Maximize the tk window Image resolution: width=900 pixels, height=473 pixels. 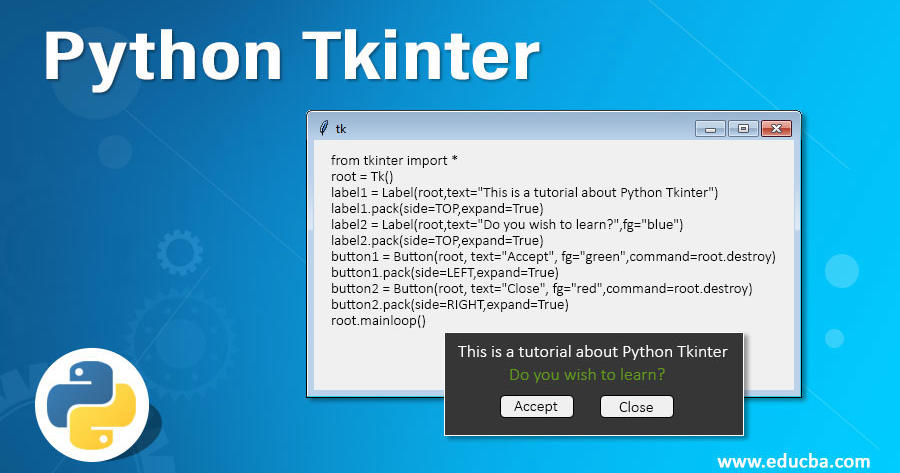click(x=743, y=129)
